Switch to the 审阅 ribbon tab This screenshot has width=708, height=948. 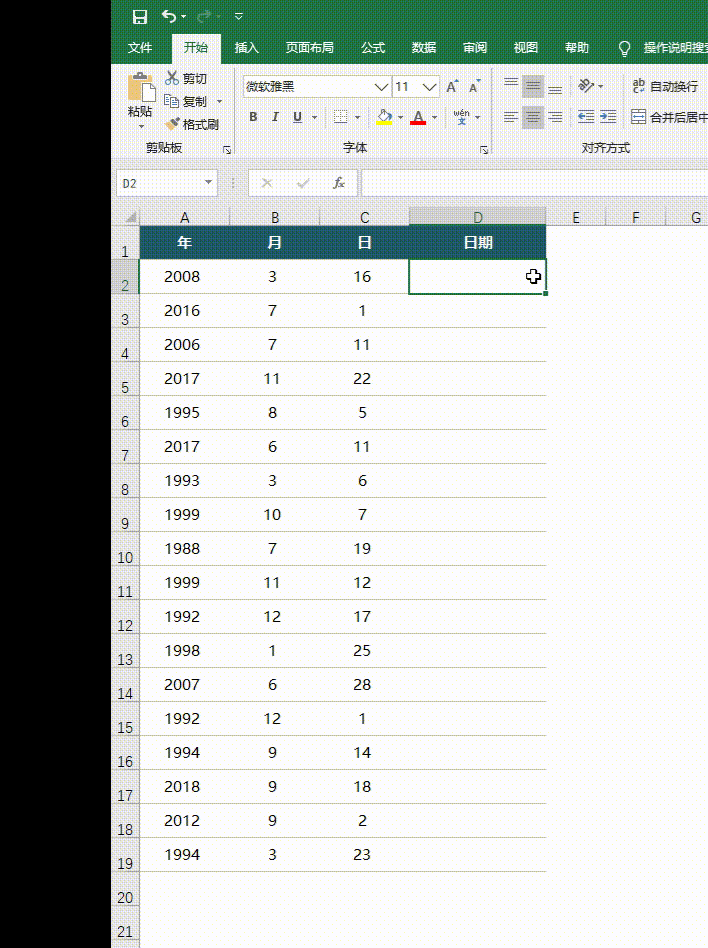coord(475,48)
